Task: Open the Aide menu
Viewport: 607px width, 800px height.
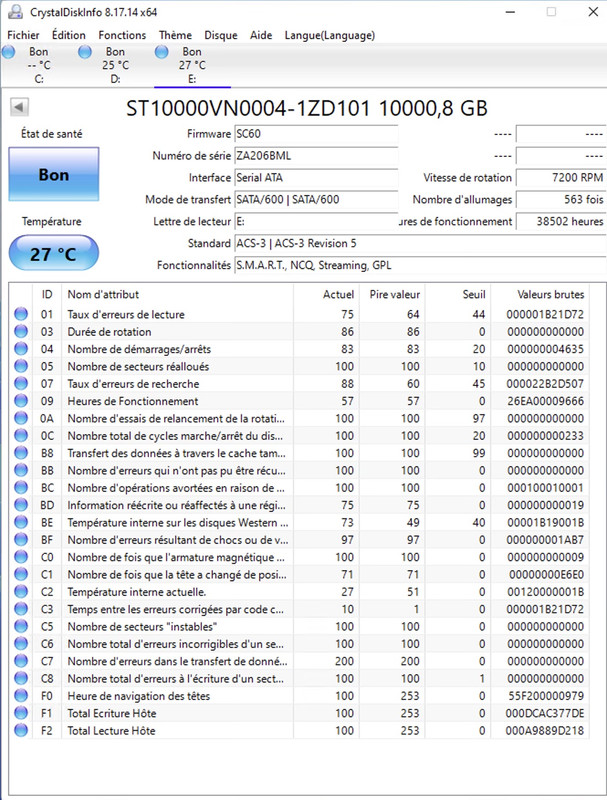Action: 261,35
